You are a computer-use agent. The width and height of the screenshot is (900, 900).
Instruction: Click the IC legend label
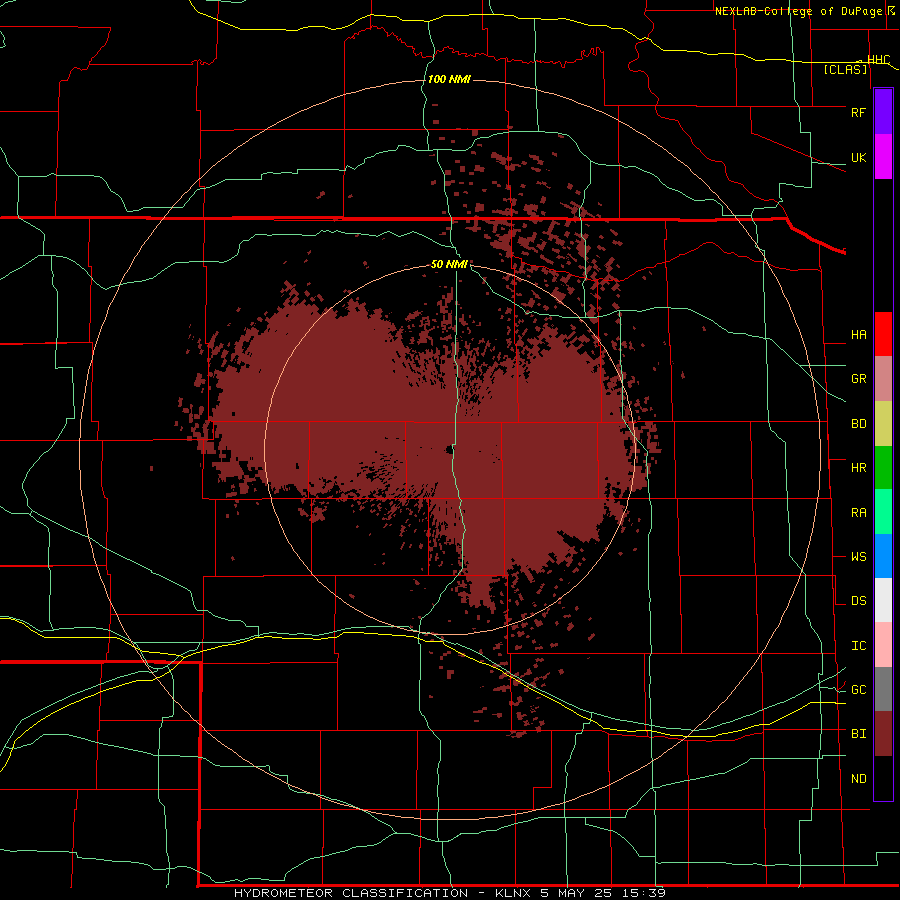click(x=858, y=646)
